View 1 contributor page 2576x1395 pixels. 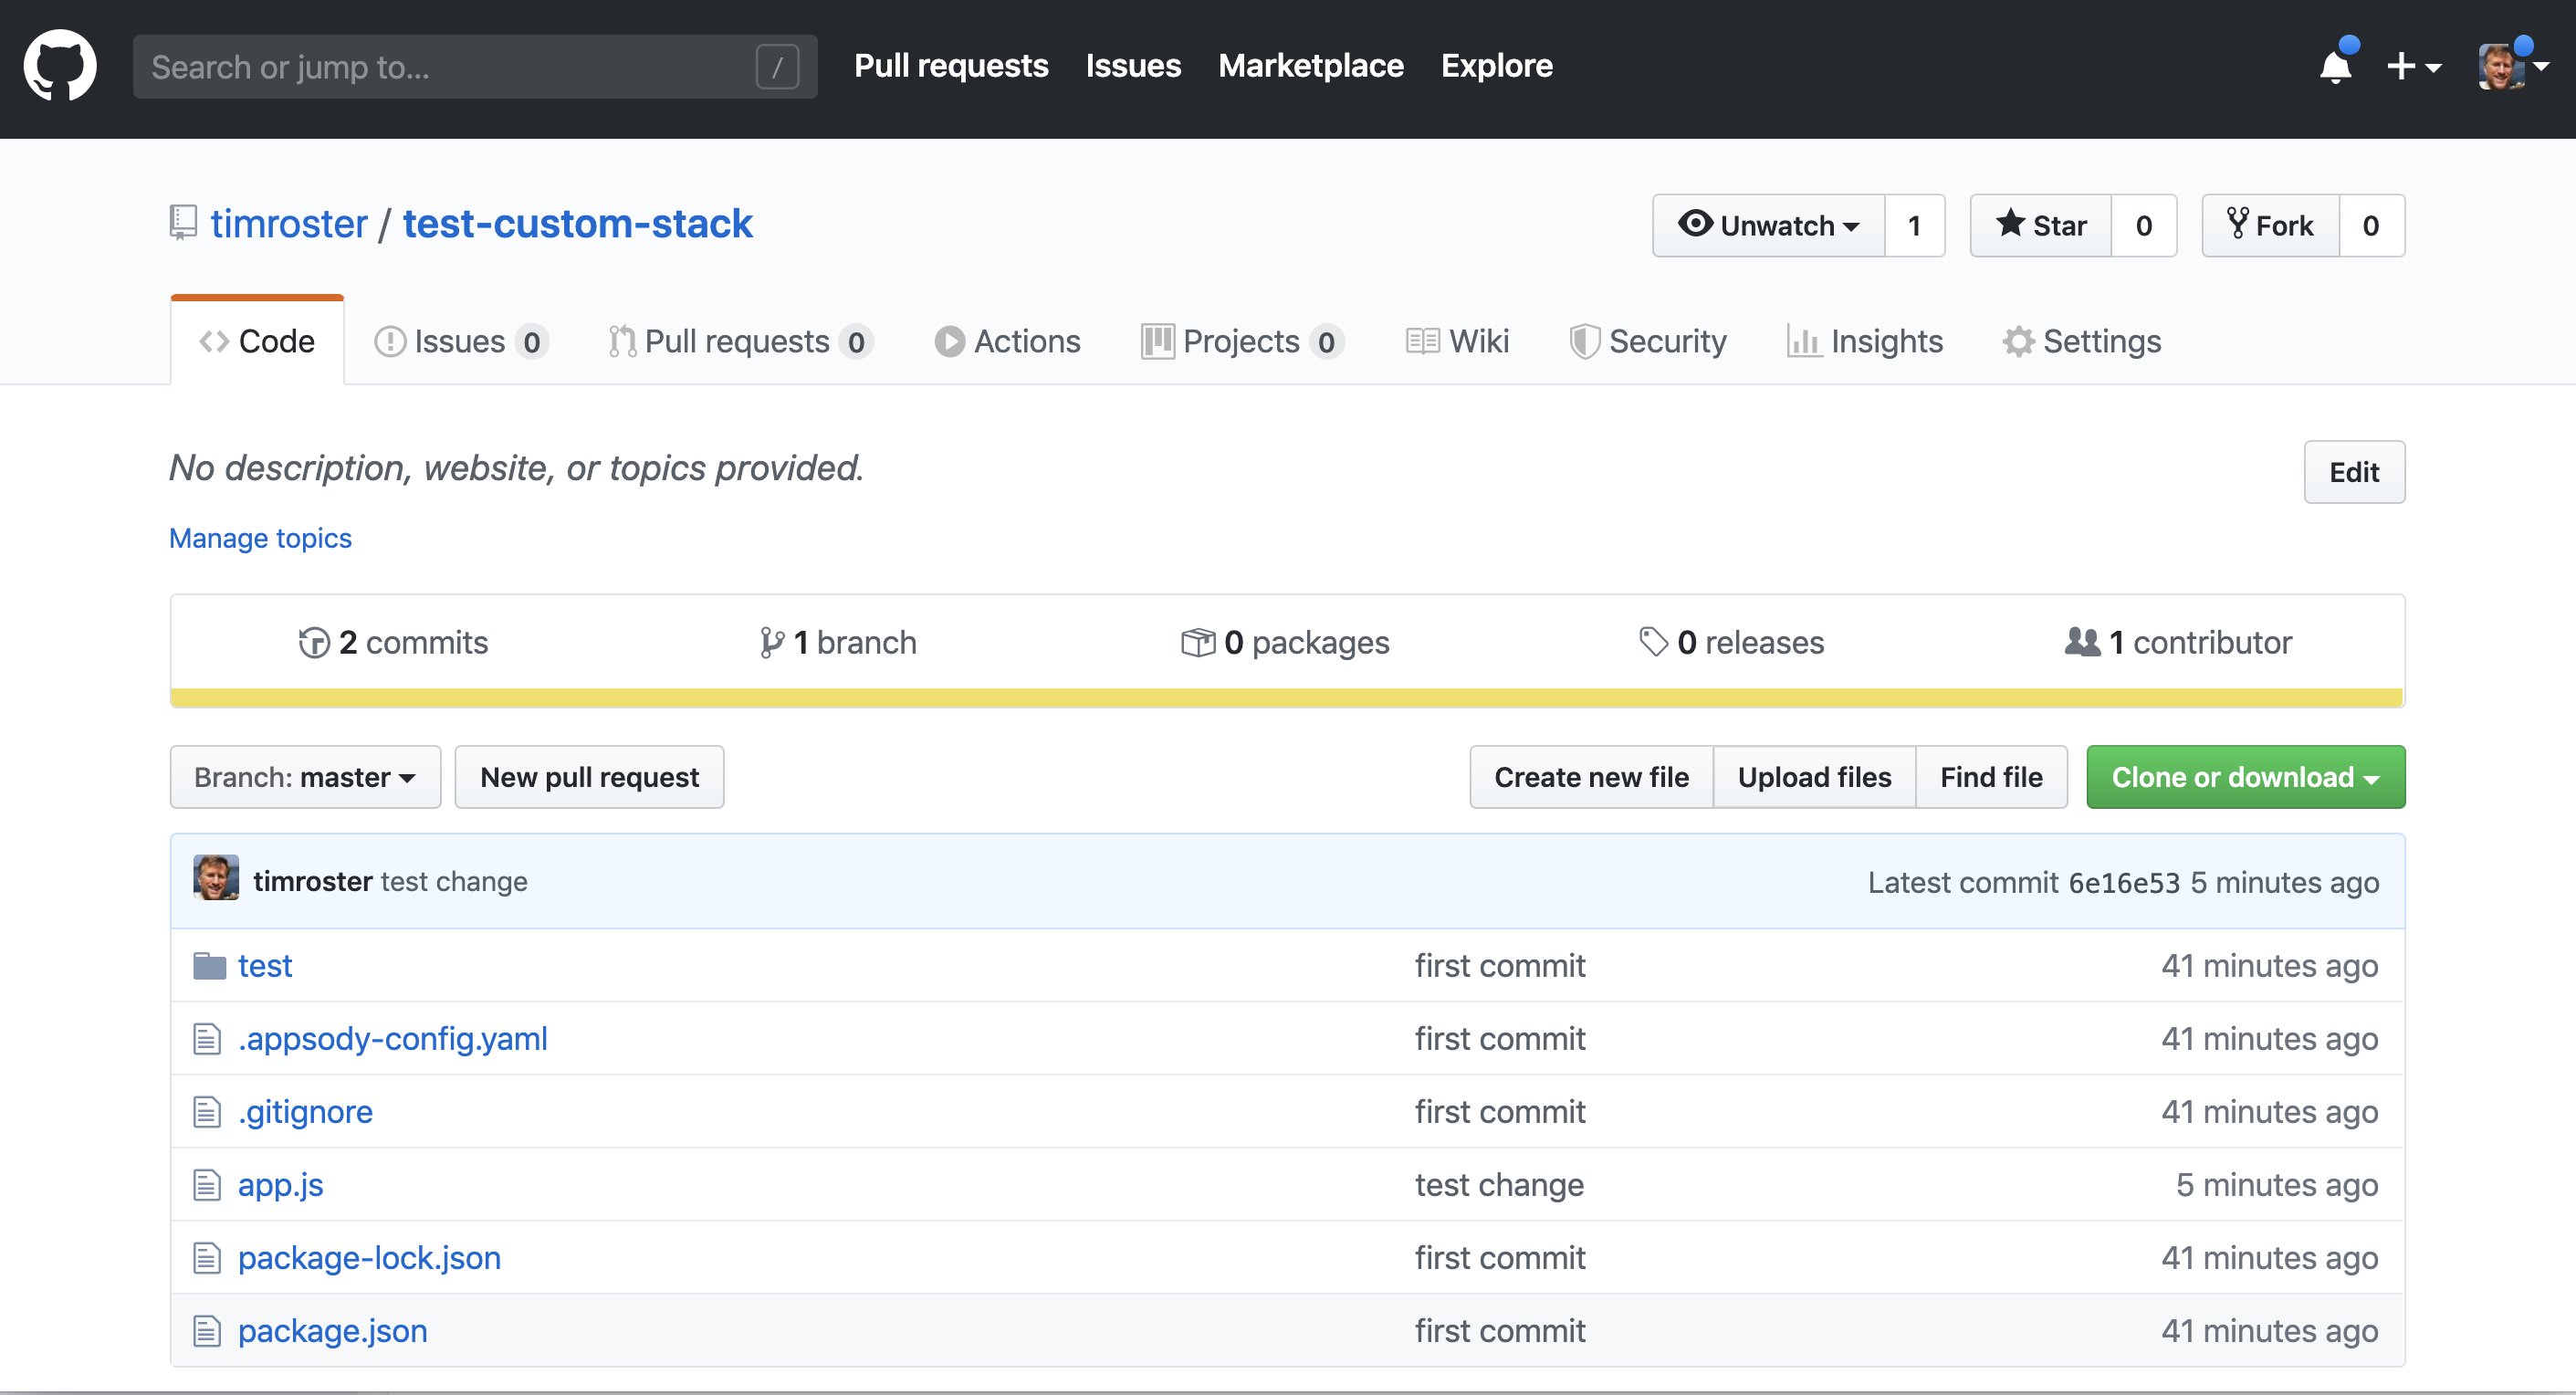click(2178, 642)
